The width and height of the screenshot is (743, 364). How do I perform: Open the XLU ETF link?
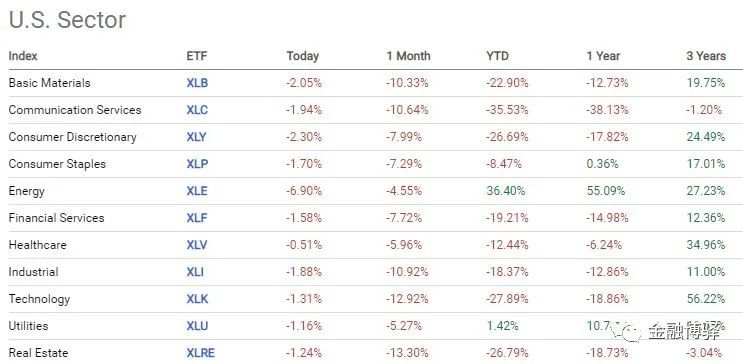(x=197, y=326)
